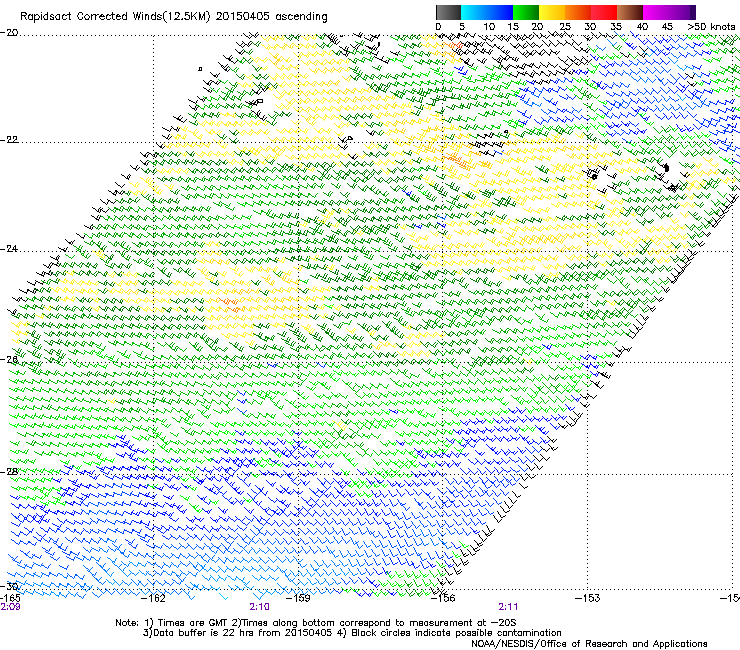Click the '-156' longitude axis label
740x650 pixels.
pyautogui.click(x=443, y=599)
